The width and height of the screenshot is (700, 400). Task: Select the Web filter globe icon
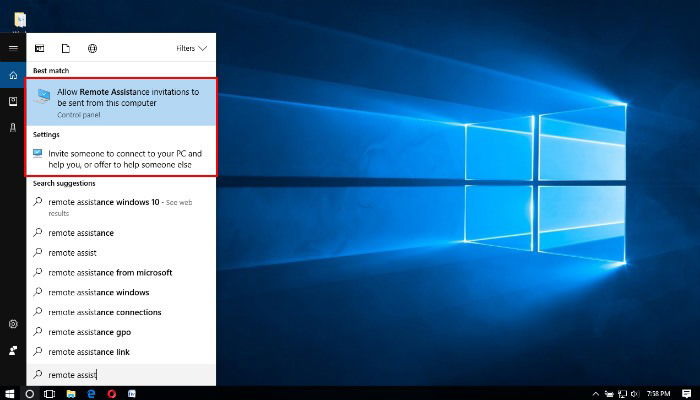coord(92,48)
